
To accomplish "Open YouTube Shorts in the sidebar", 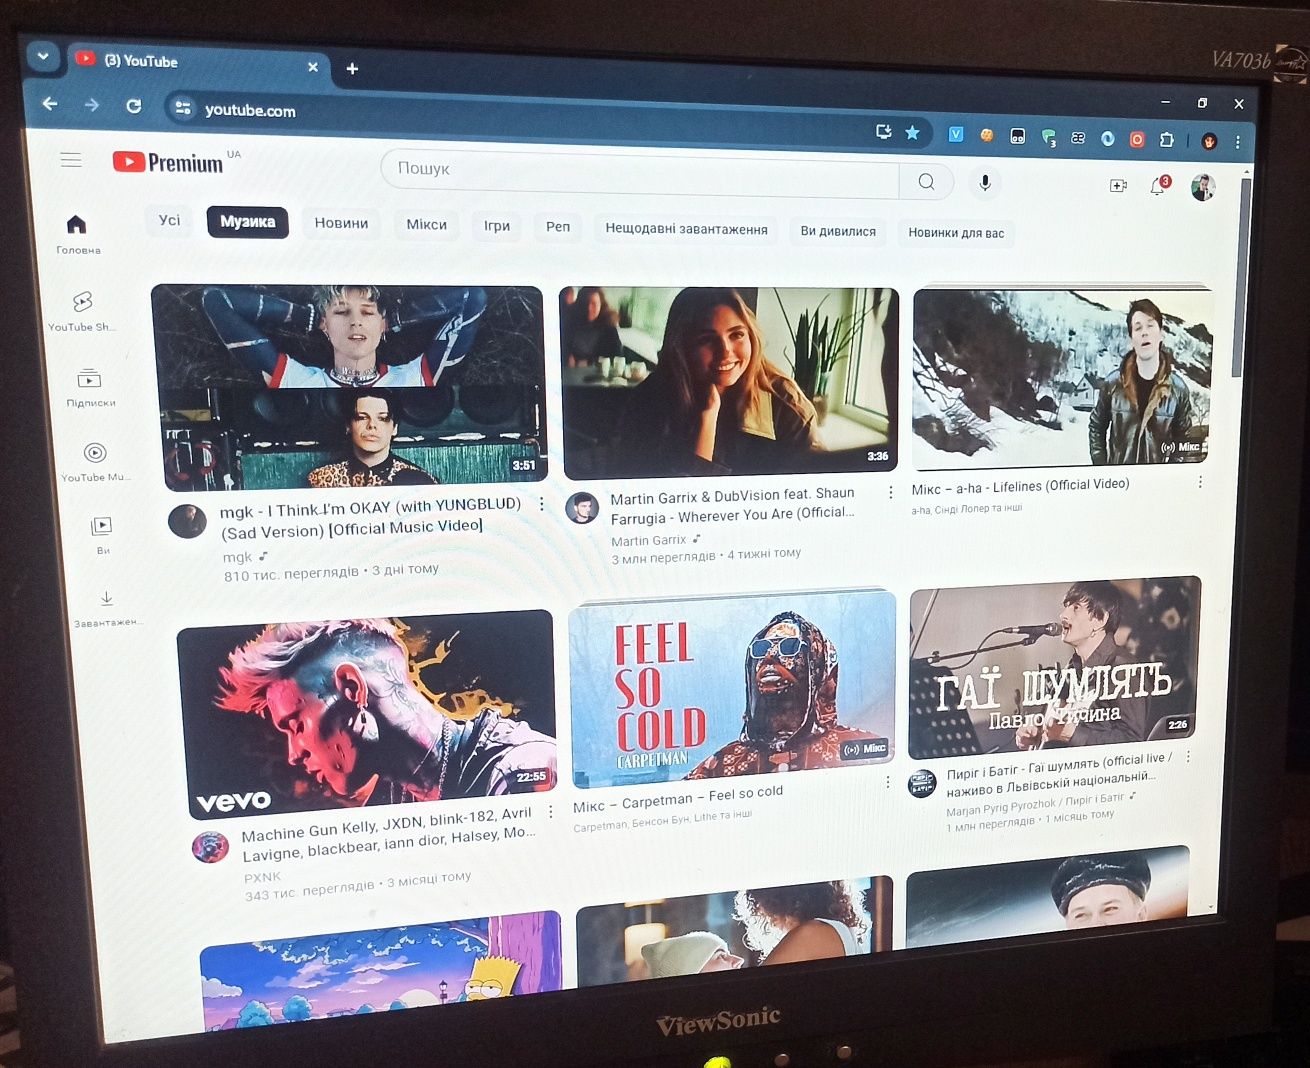I will (82, 311).
